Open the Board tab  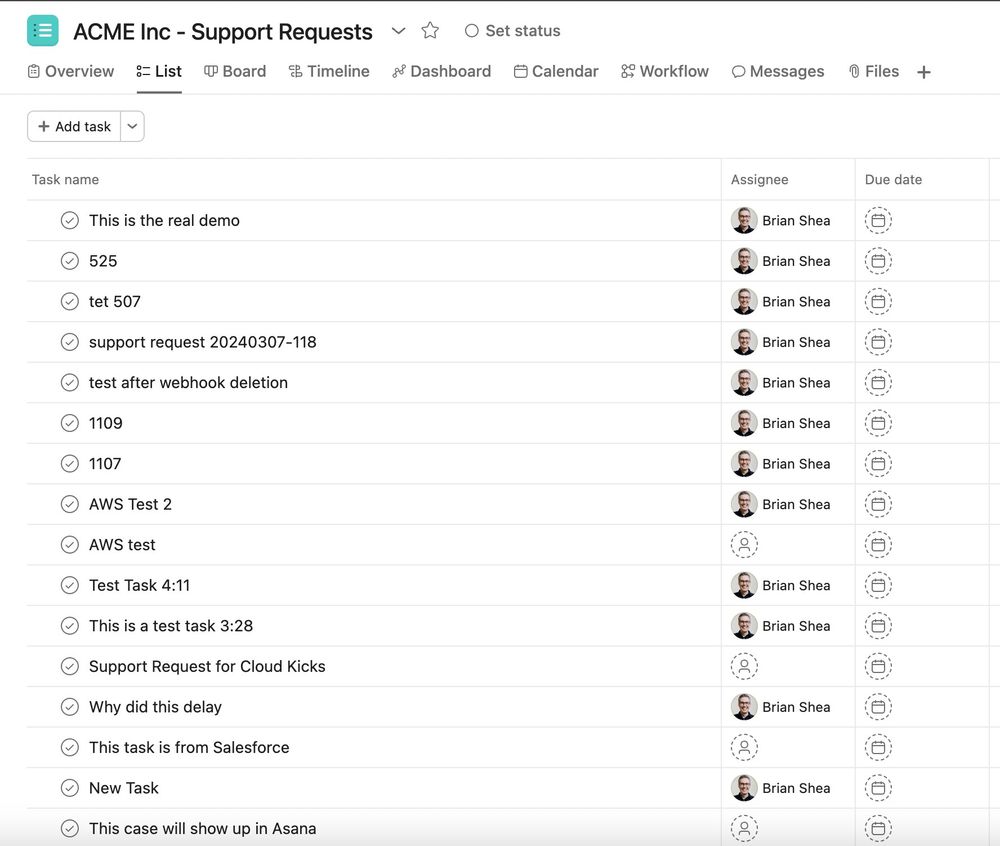[235, 71]
